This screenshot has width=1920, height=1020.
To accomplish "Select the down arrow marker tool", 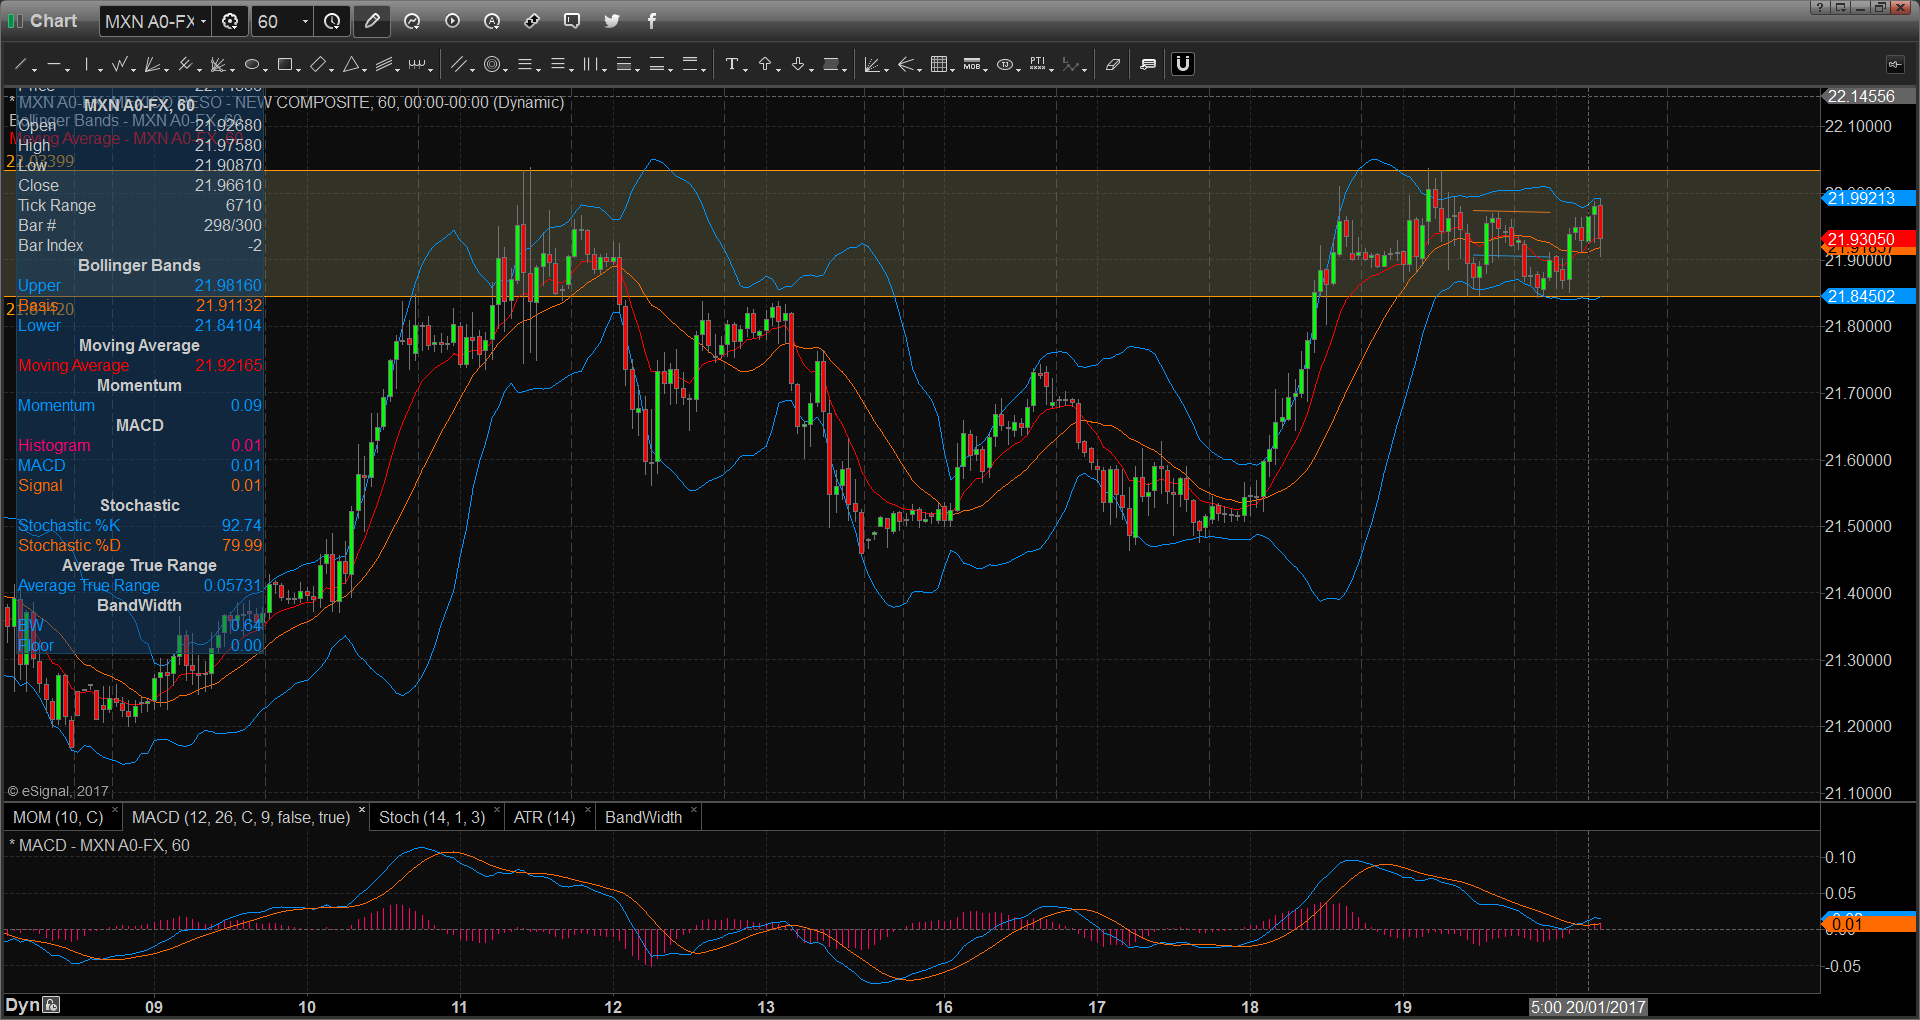I will tap(797, 65).
